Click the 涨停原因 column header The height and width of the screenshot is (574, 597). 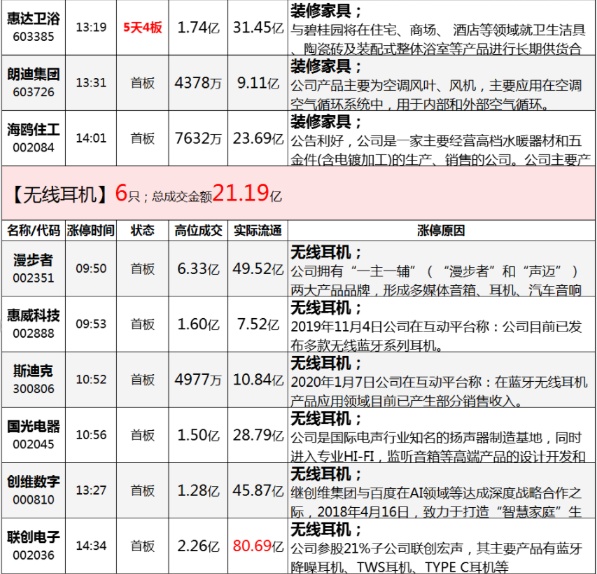point(441,230)
